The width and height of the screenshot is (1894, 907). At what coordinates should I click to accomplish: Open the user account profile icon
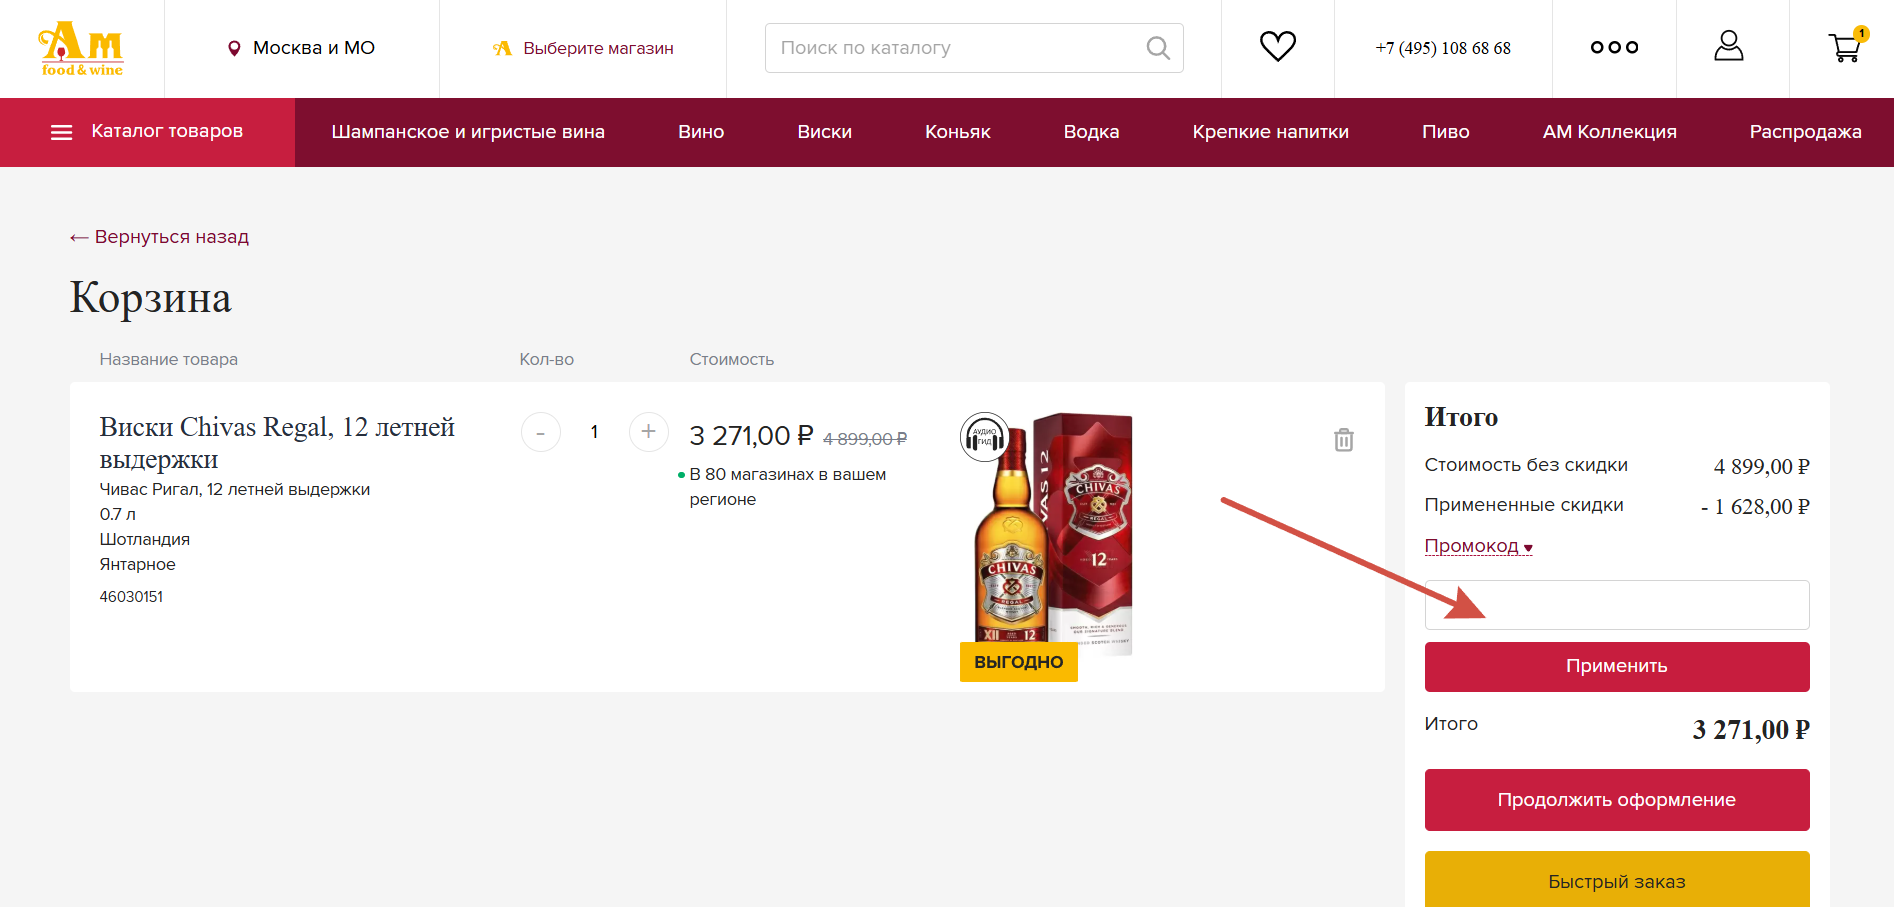[x=1729, y=46]
